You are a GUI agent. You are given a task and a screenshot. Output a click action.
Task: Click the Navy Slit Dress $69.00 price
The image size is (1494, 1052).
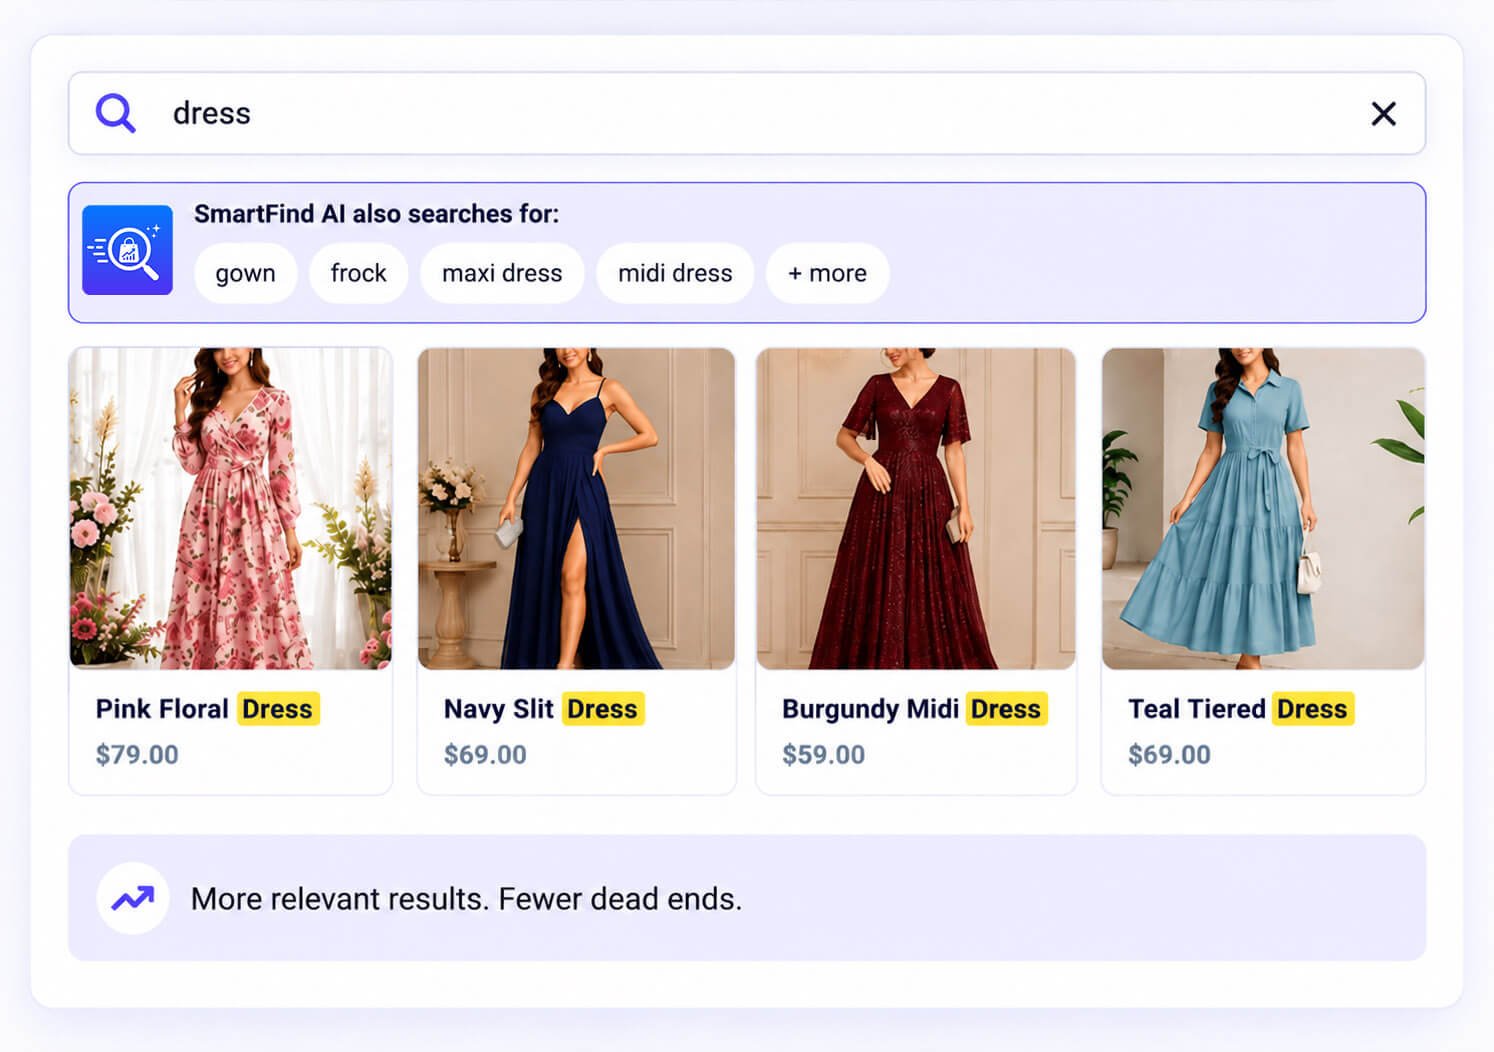(485, 754)
